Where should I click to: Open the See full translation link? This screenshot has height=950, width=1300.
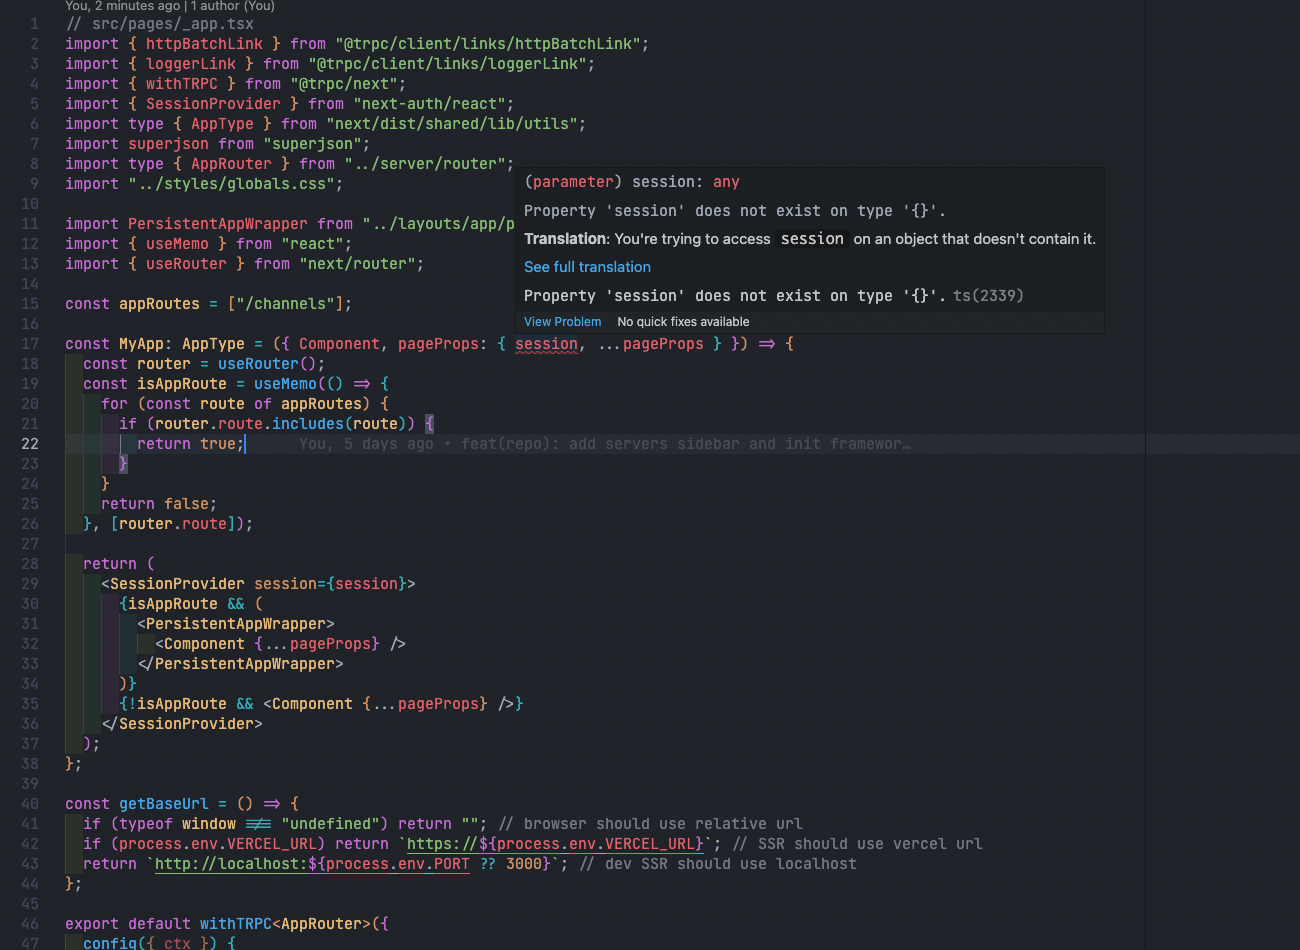pyautogui.click(x=587, y=267)
